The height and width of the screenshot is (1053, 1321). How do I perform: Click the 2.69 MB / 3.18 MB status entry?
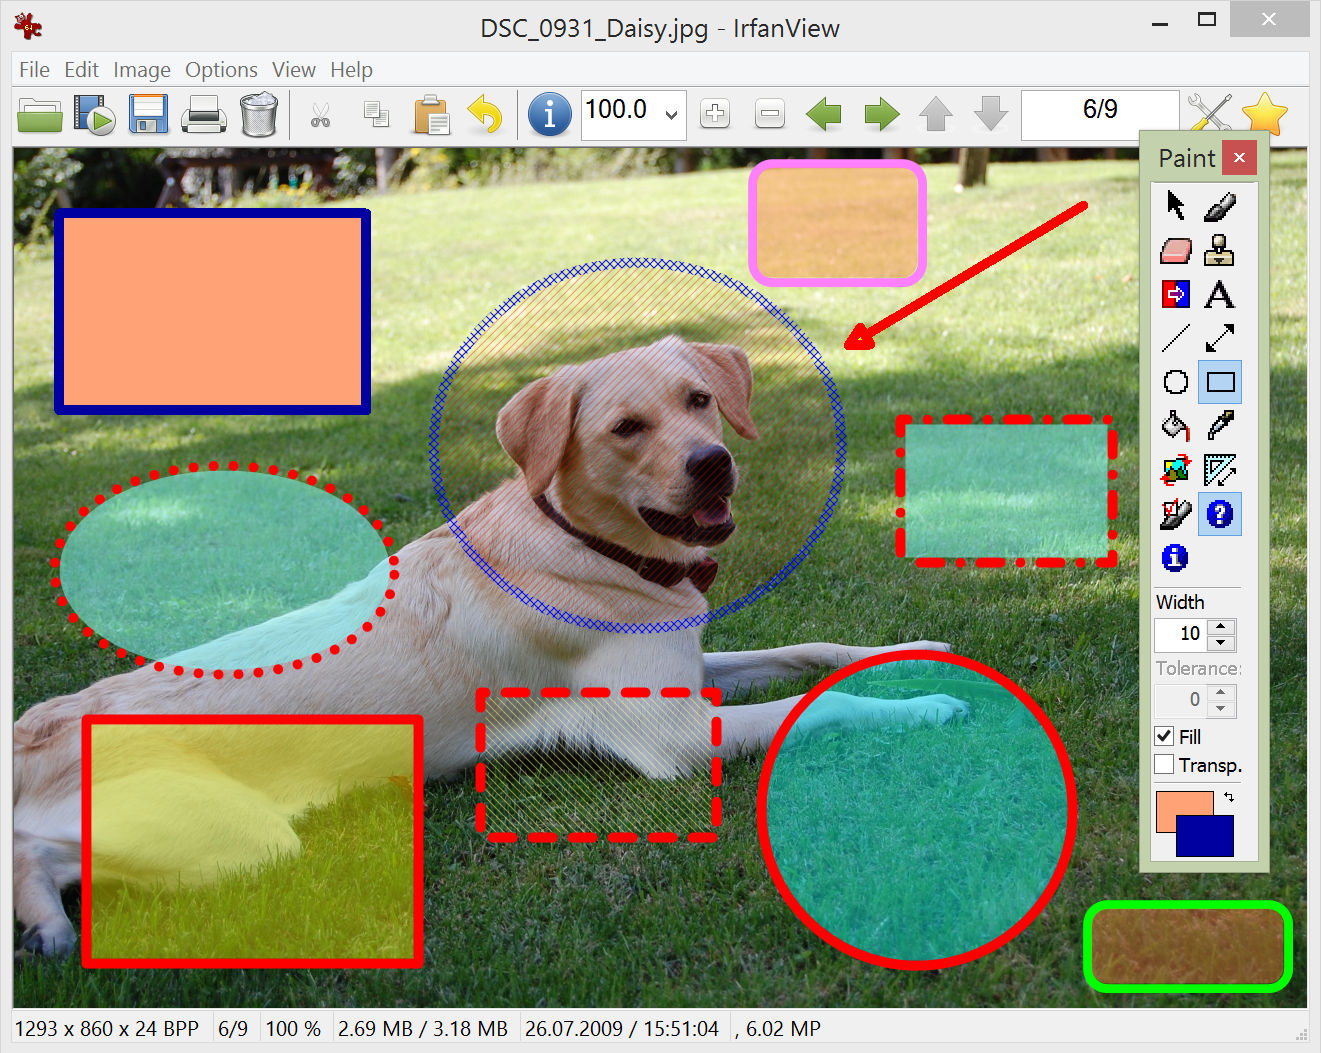(x=423, y=1028)
